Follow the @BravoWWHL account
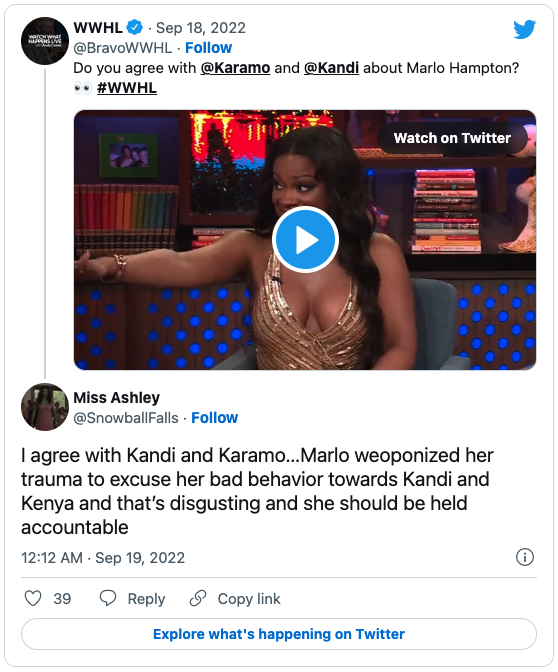 (x=208, y=48)
